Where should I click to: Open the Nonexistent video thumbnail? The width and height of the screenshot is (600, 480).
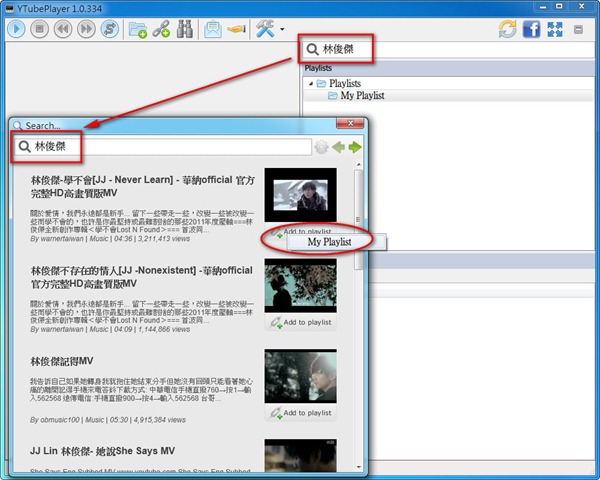300,286
